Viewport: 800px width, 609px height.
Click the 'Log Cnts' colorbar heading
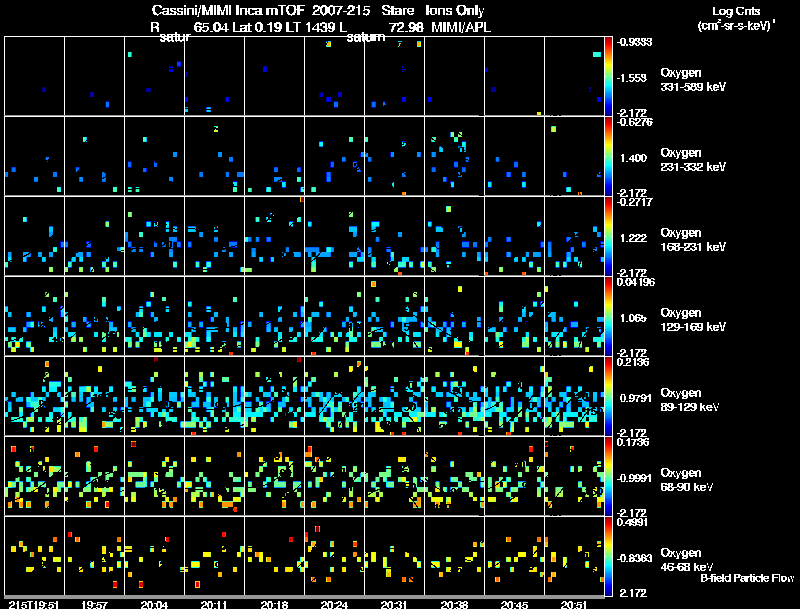[736, 11]
